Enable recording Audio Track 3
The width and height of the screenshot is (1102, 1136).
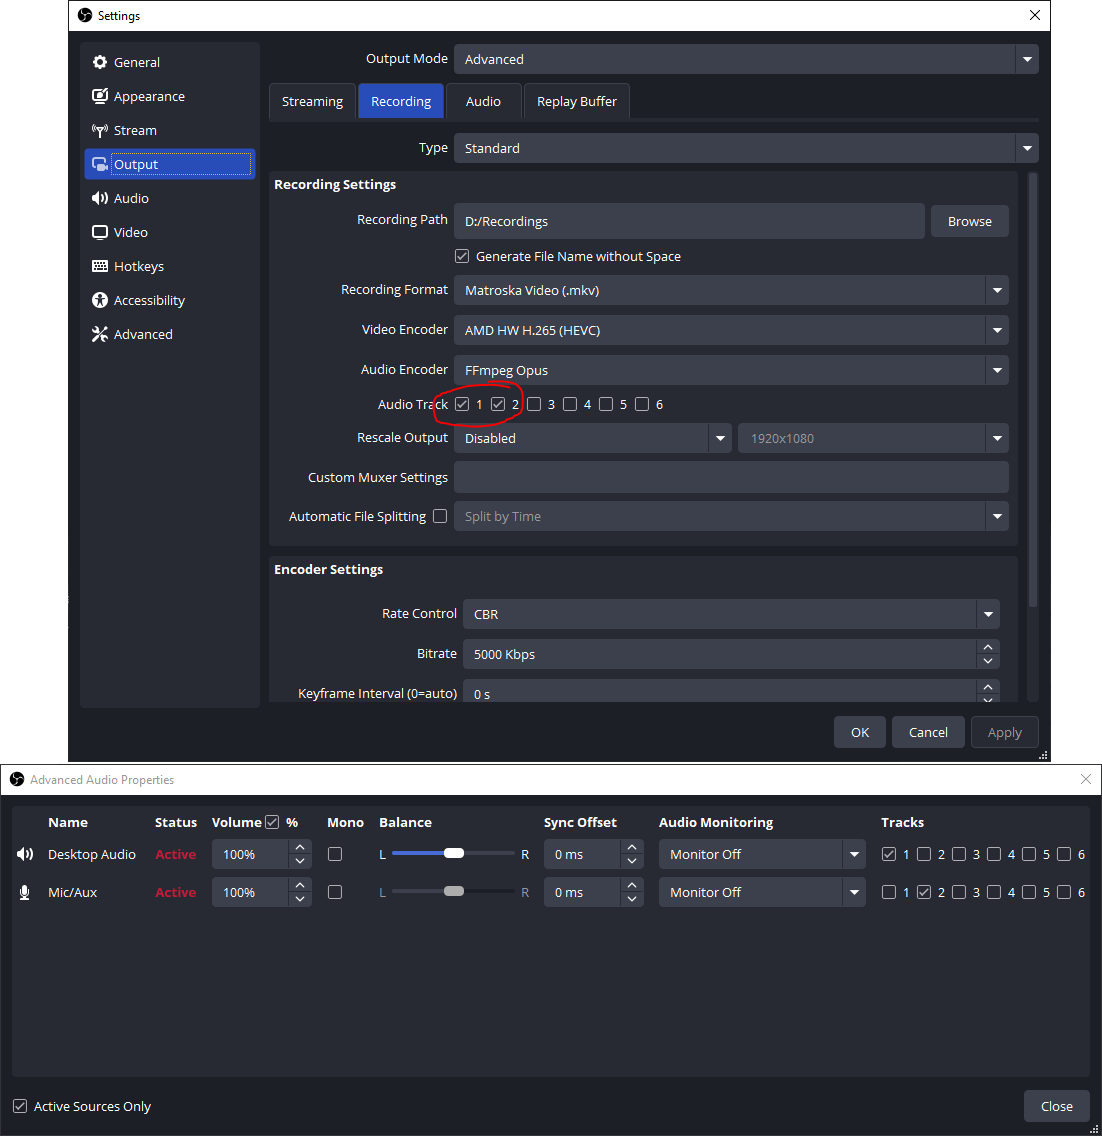pos(534,404)
